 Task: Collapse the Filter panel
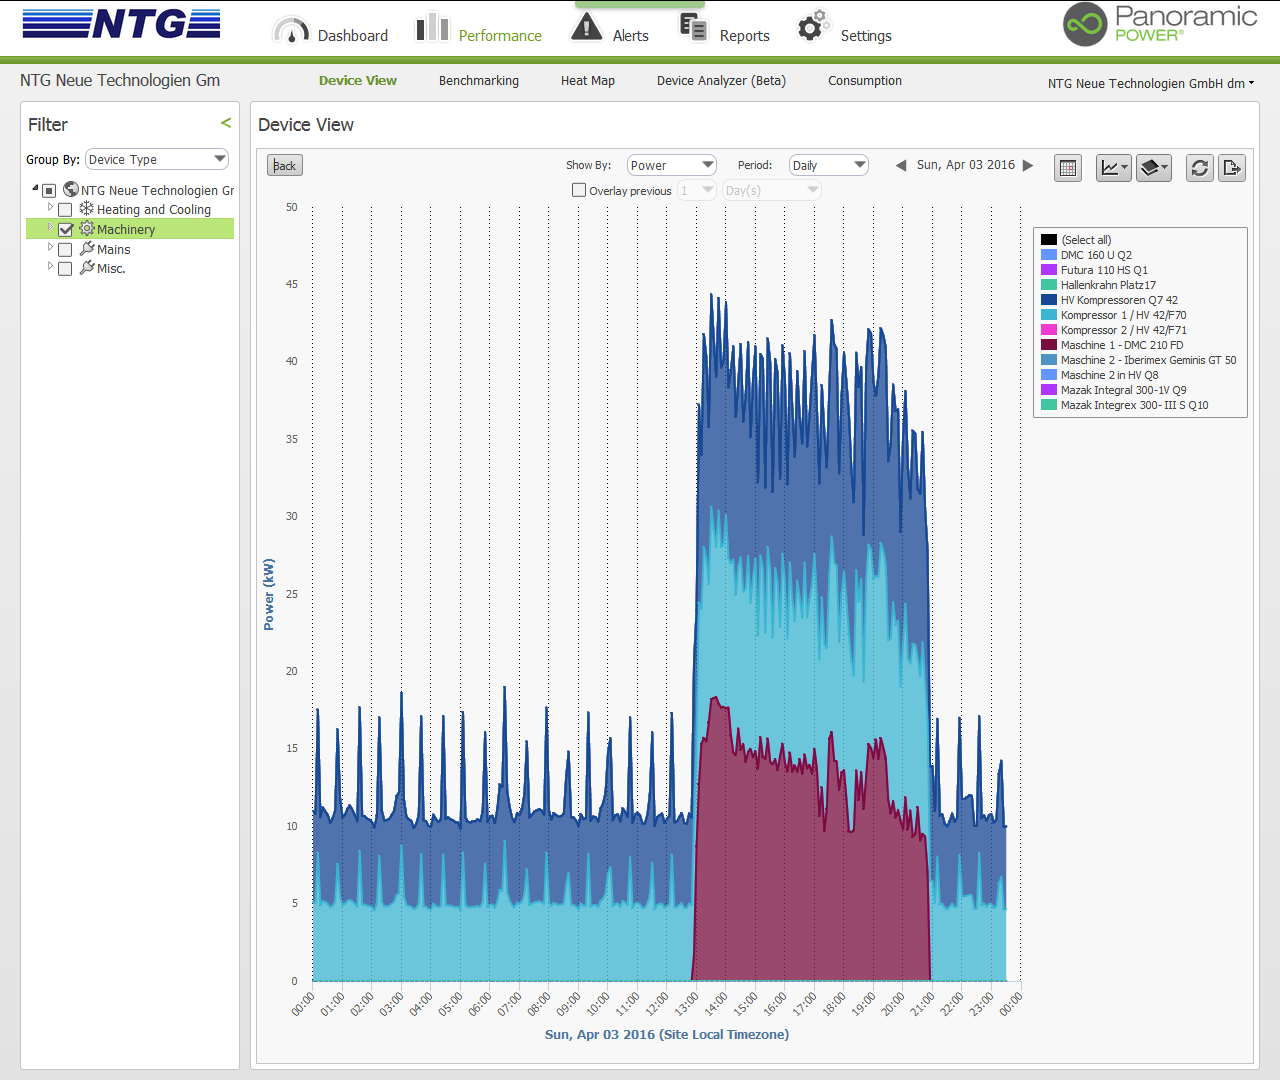pyautogui.click(x=226, y=123)
